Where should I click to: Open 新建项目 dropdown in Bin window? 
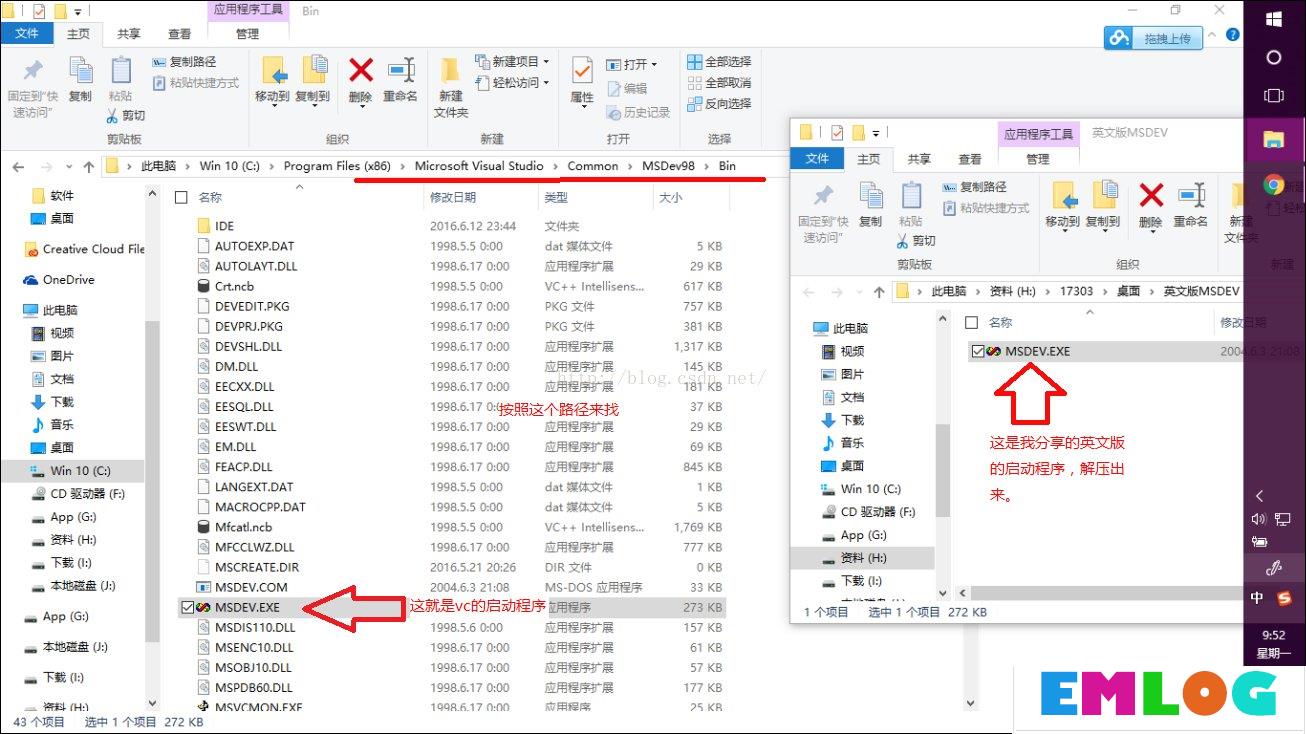pos(512,62)
